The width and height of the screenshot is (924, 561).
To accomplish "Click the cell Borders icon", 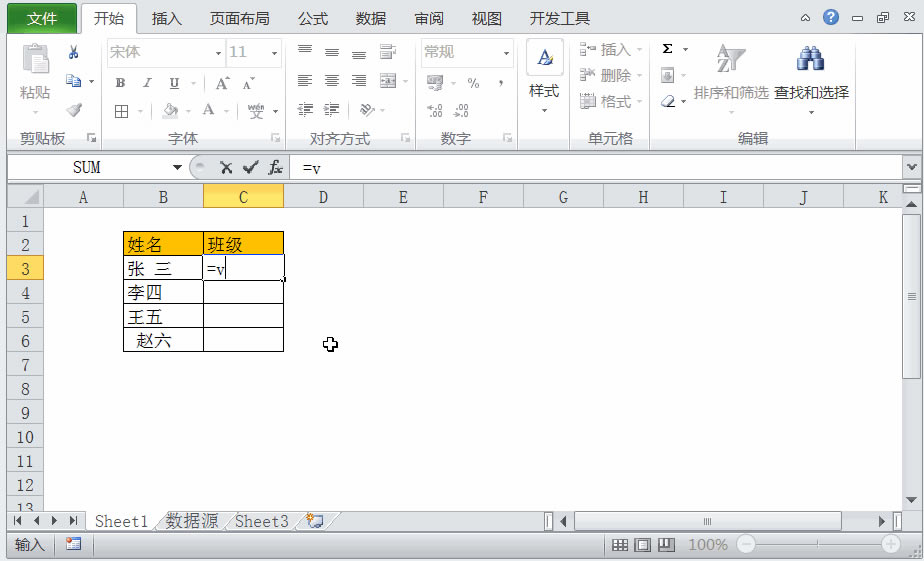I will [x=121, y=111].
